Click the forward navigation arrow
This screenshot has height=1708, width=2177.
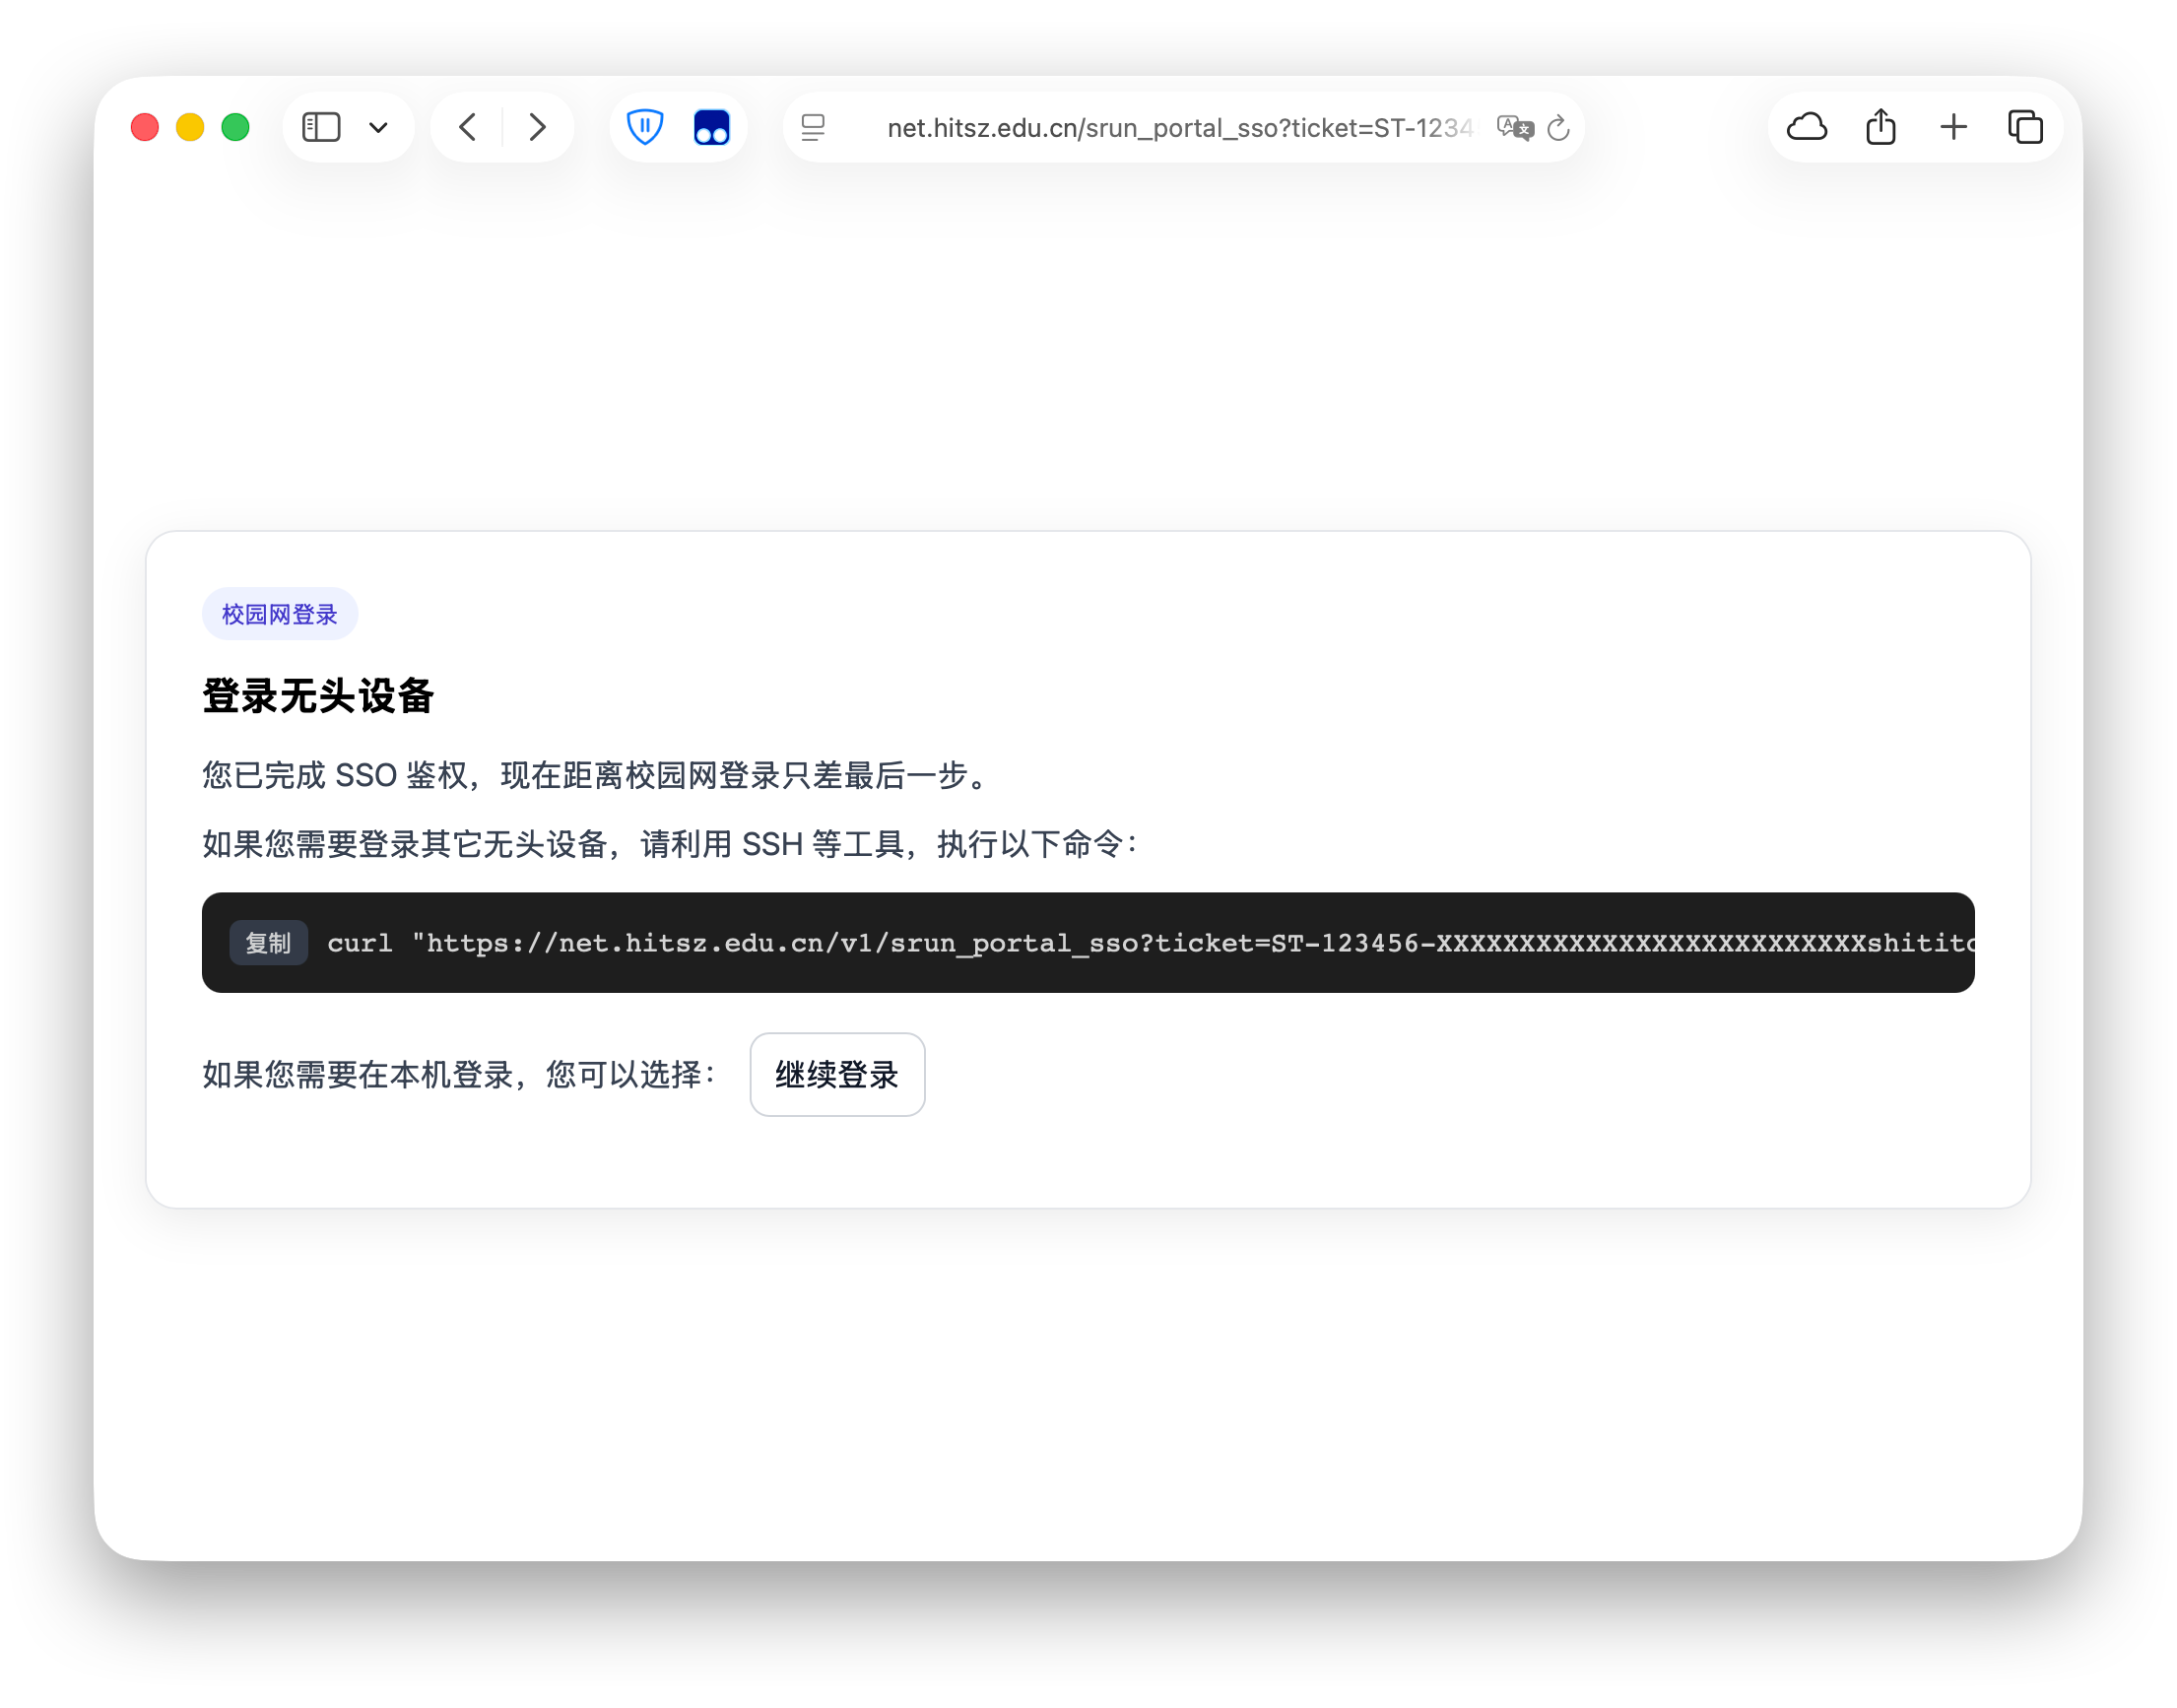(538, 127)
